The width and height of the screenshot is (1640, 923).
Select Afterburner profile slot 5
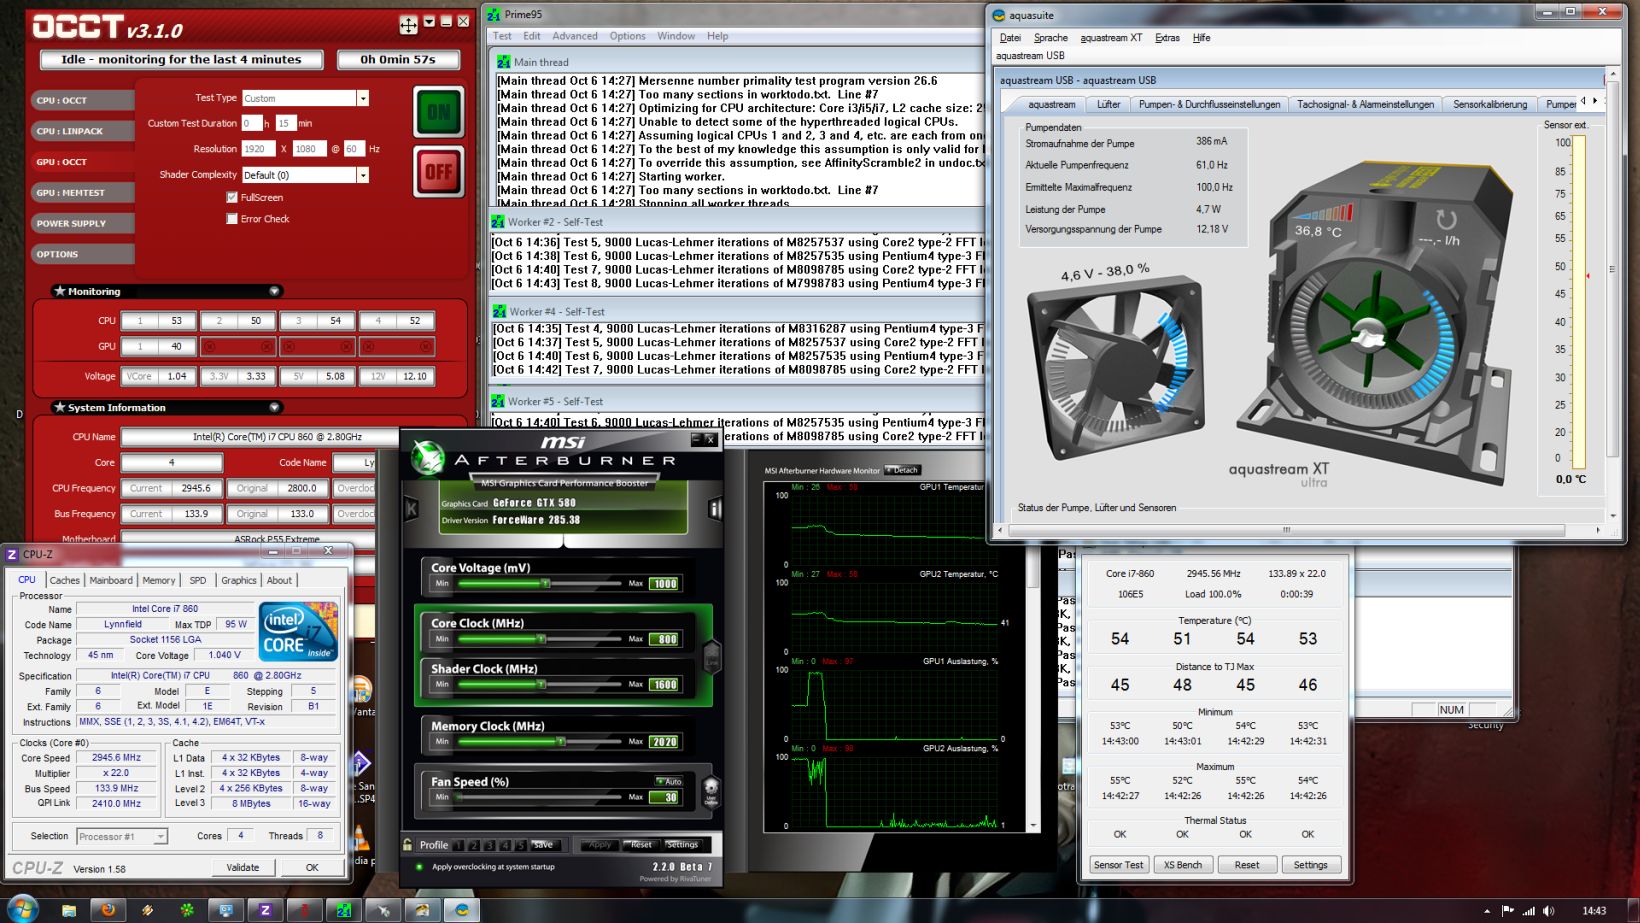click(x=520, y=845)
